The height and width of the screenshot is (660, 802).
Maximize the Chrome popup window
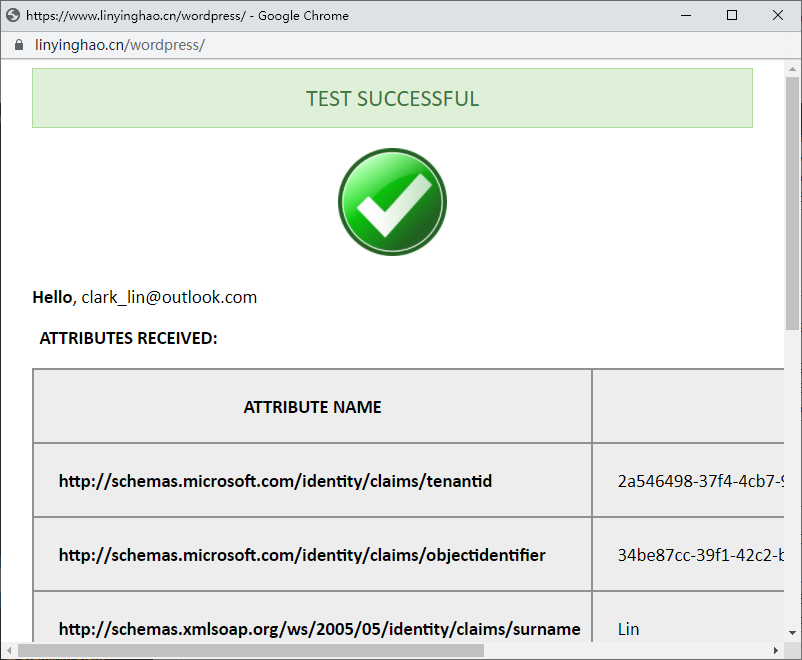click(732, 15)
